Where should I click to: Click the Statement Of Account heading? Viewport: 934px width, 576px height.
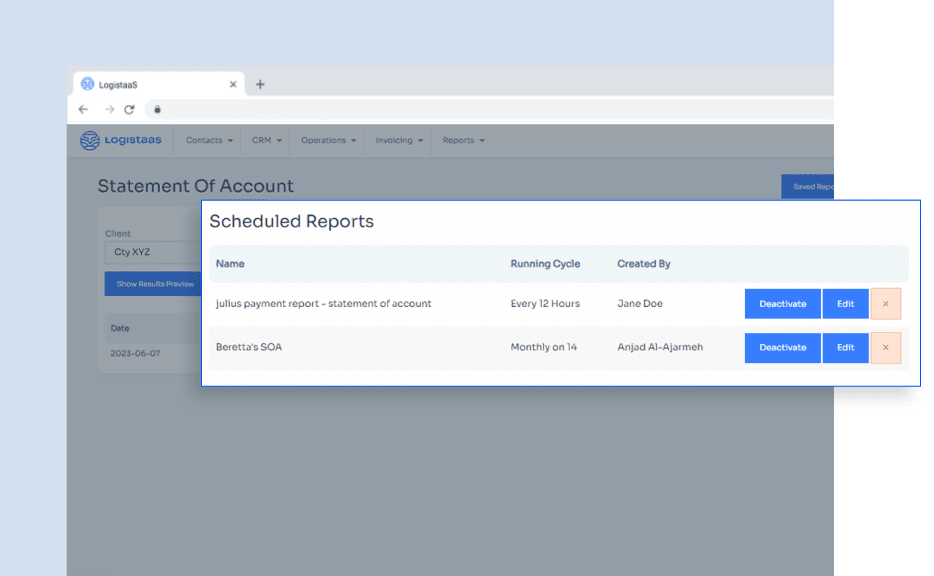click(195, 186)
